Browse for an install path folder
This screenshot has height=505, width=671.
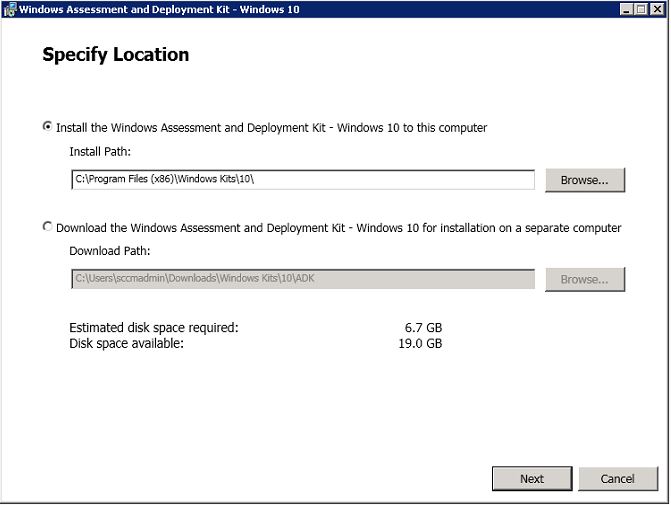pos(584,180)
